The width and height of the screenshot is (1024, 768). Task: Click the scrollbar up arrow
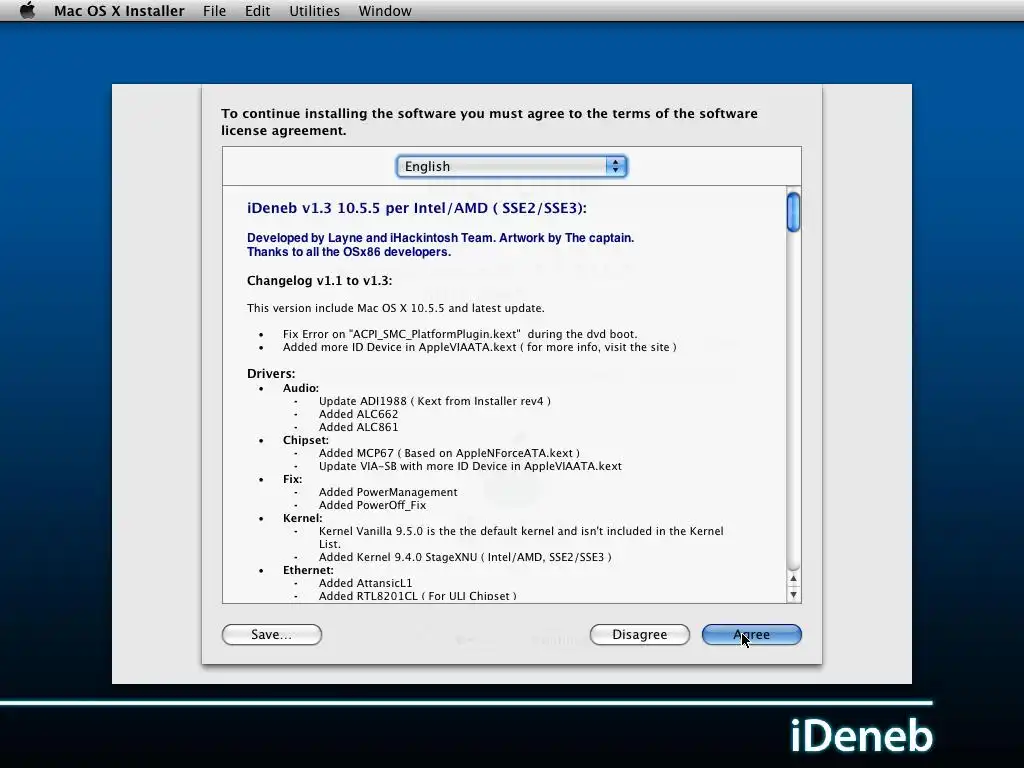[793, 579]
